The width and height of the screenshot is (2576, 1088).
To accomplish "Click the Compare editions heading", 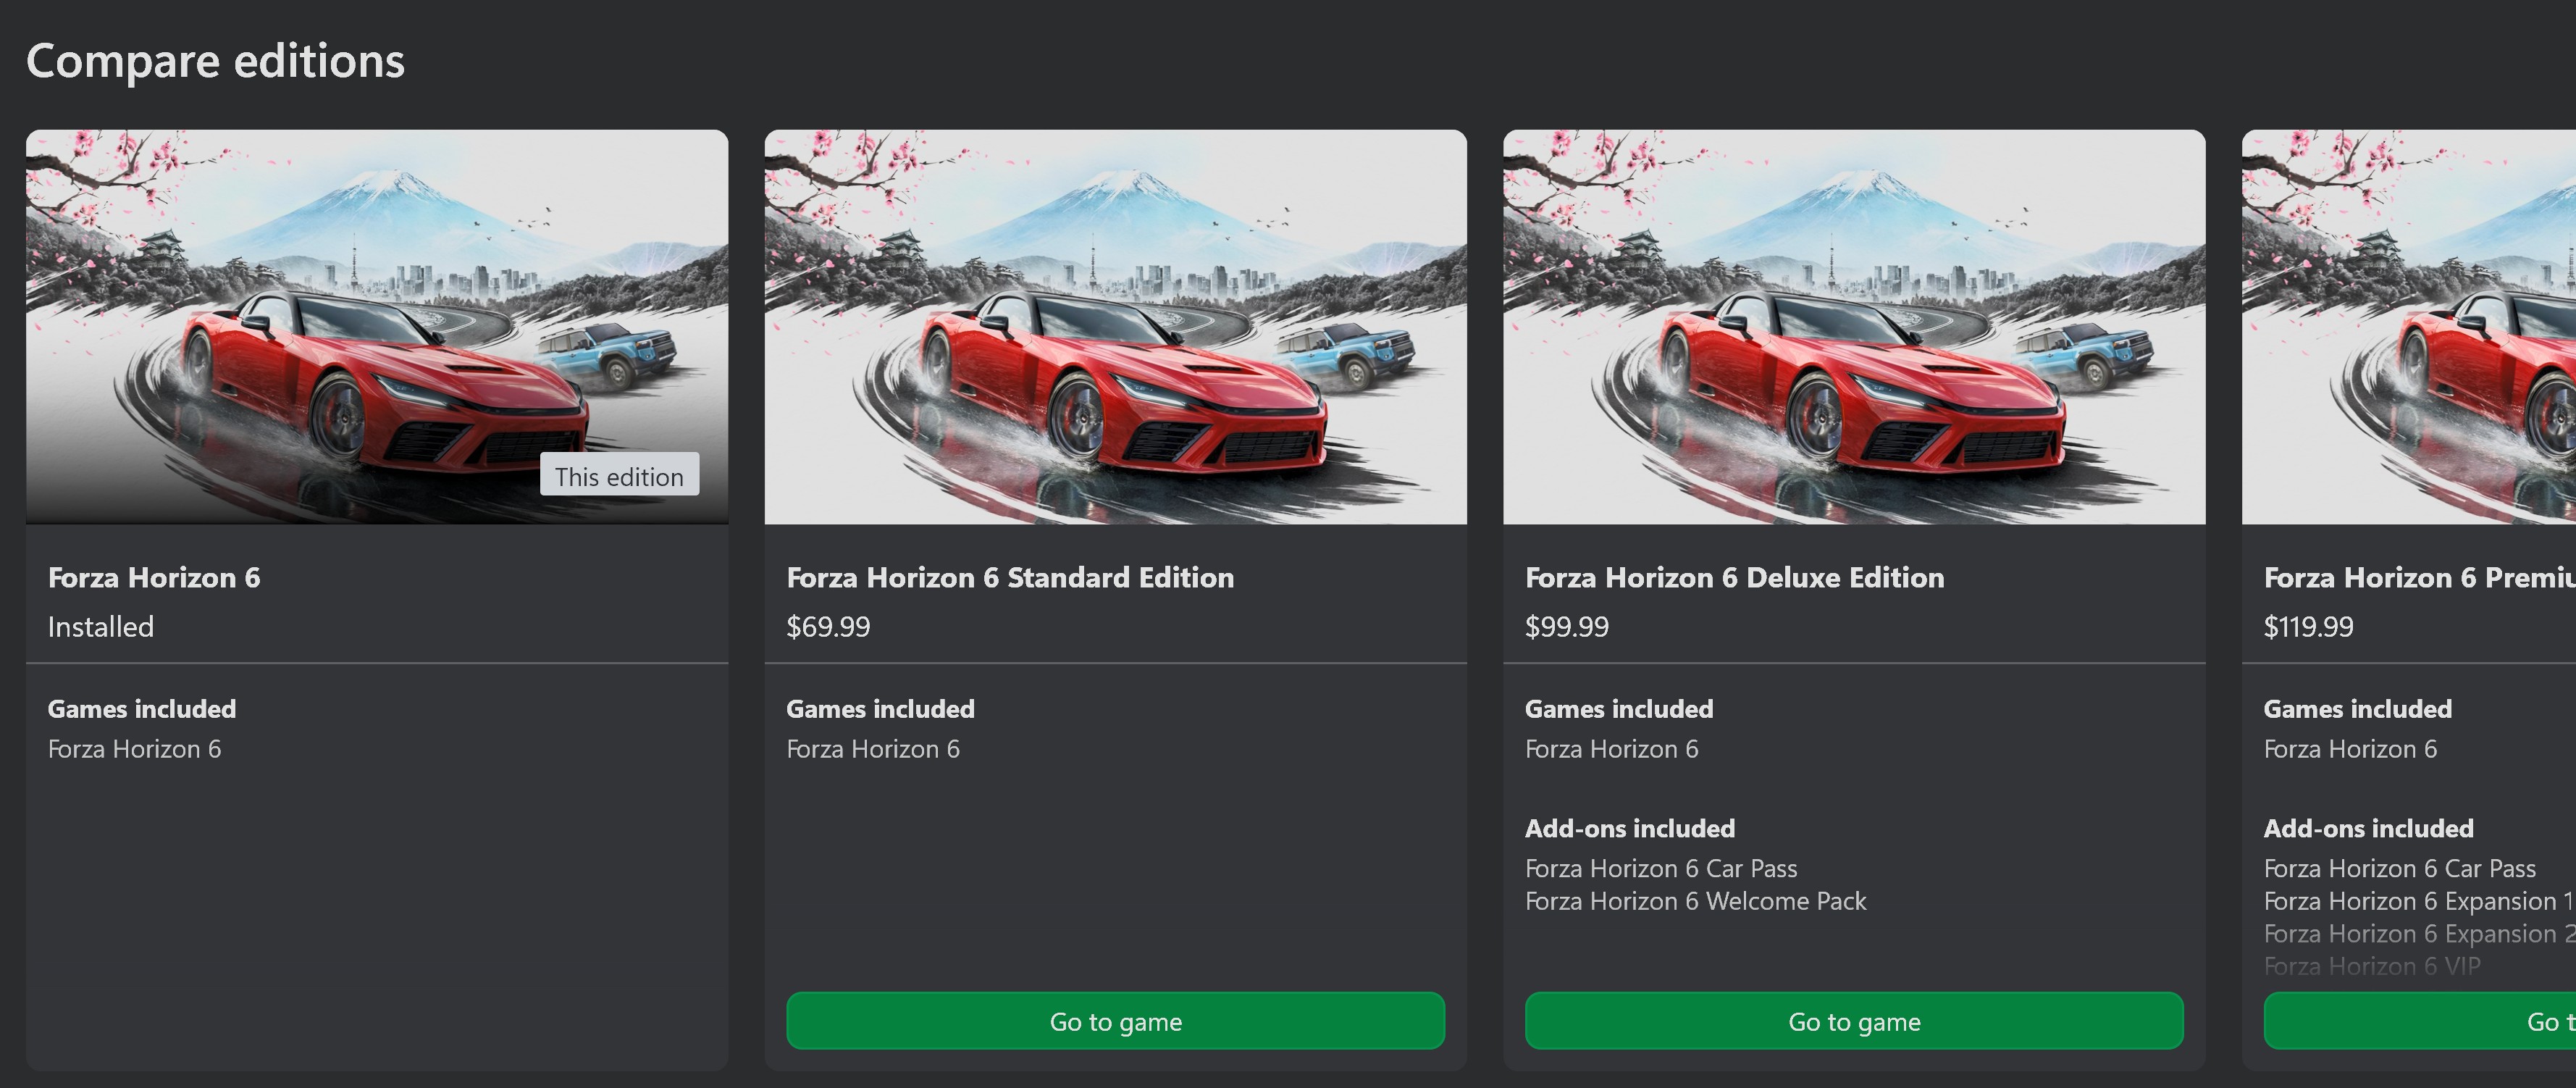I will click(x=215, y=61).
